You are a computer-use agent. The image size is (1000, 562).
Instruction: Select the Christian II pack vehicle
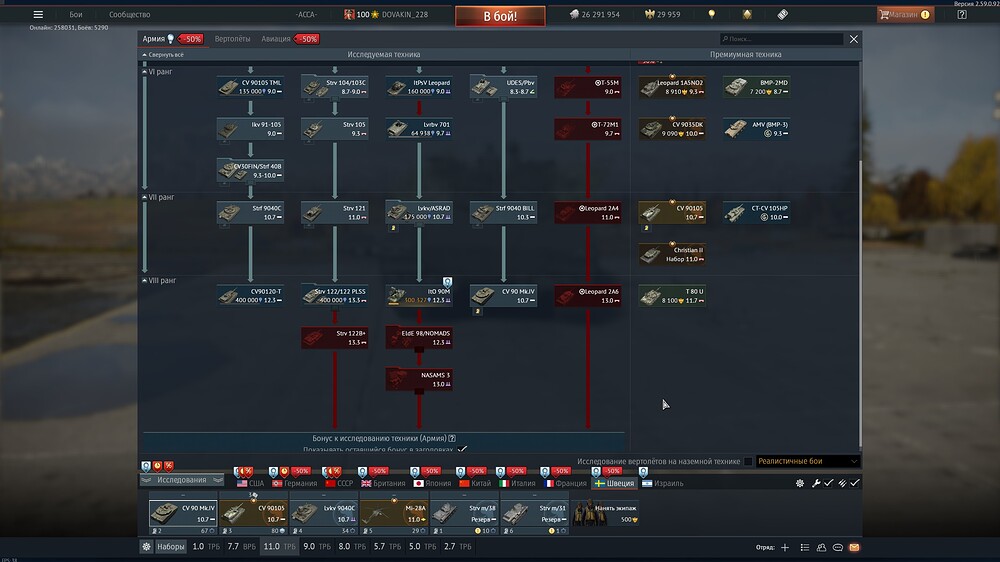tap(672, 254)
